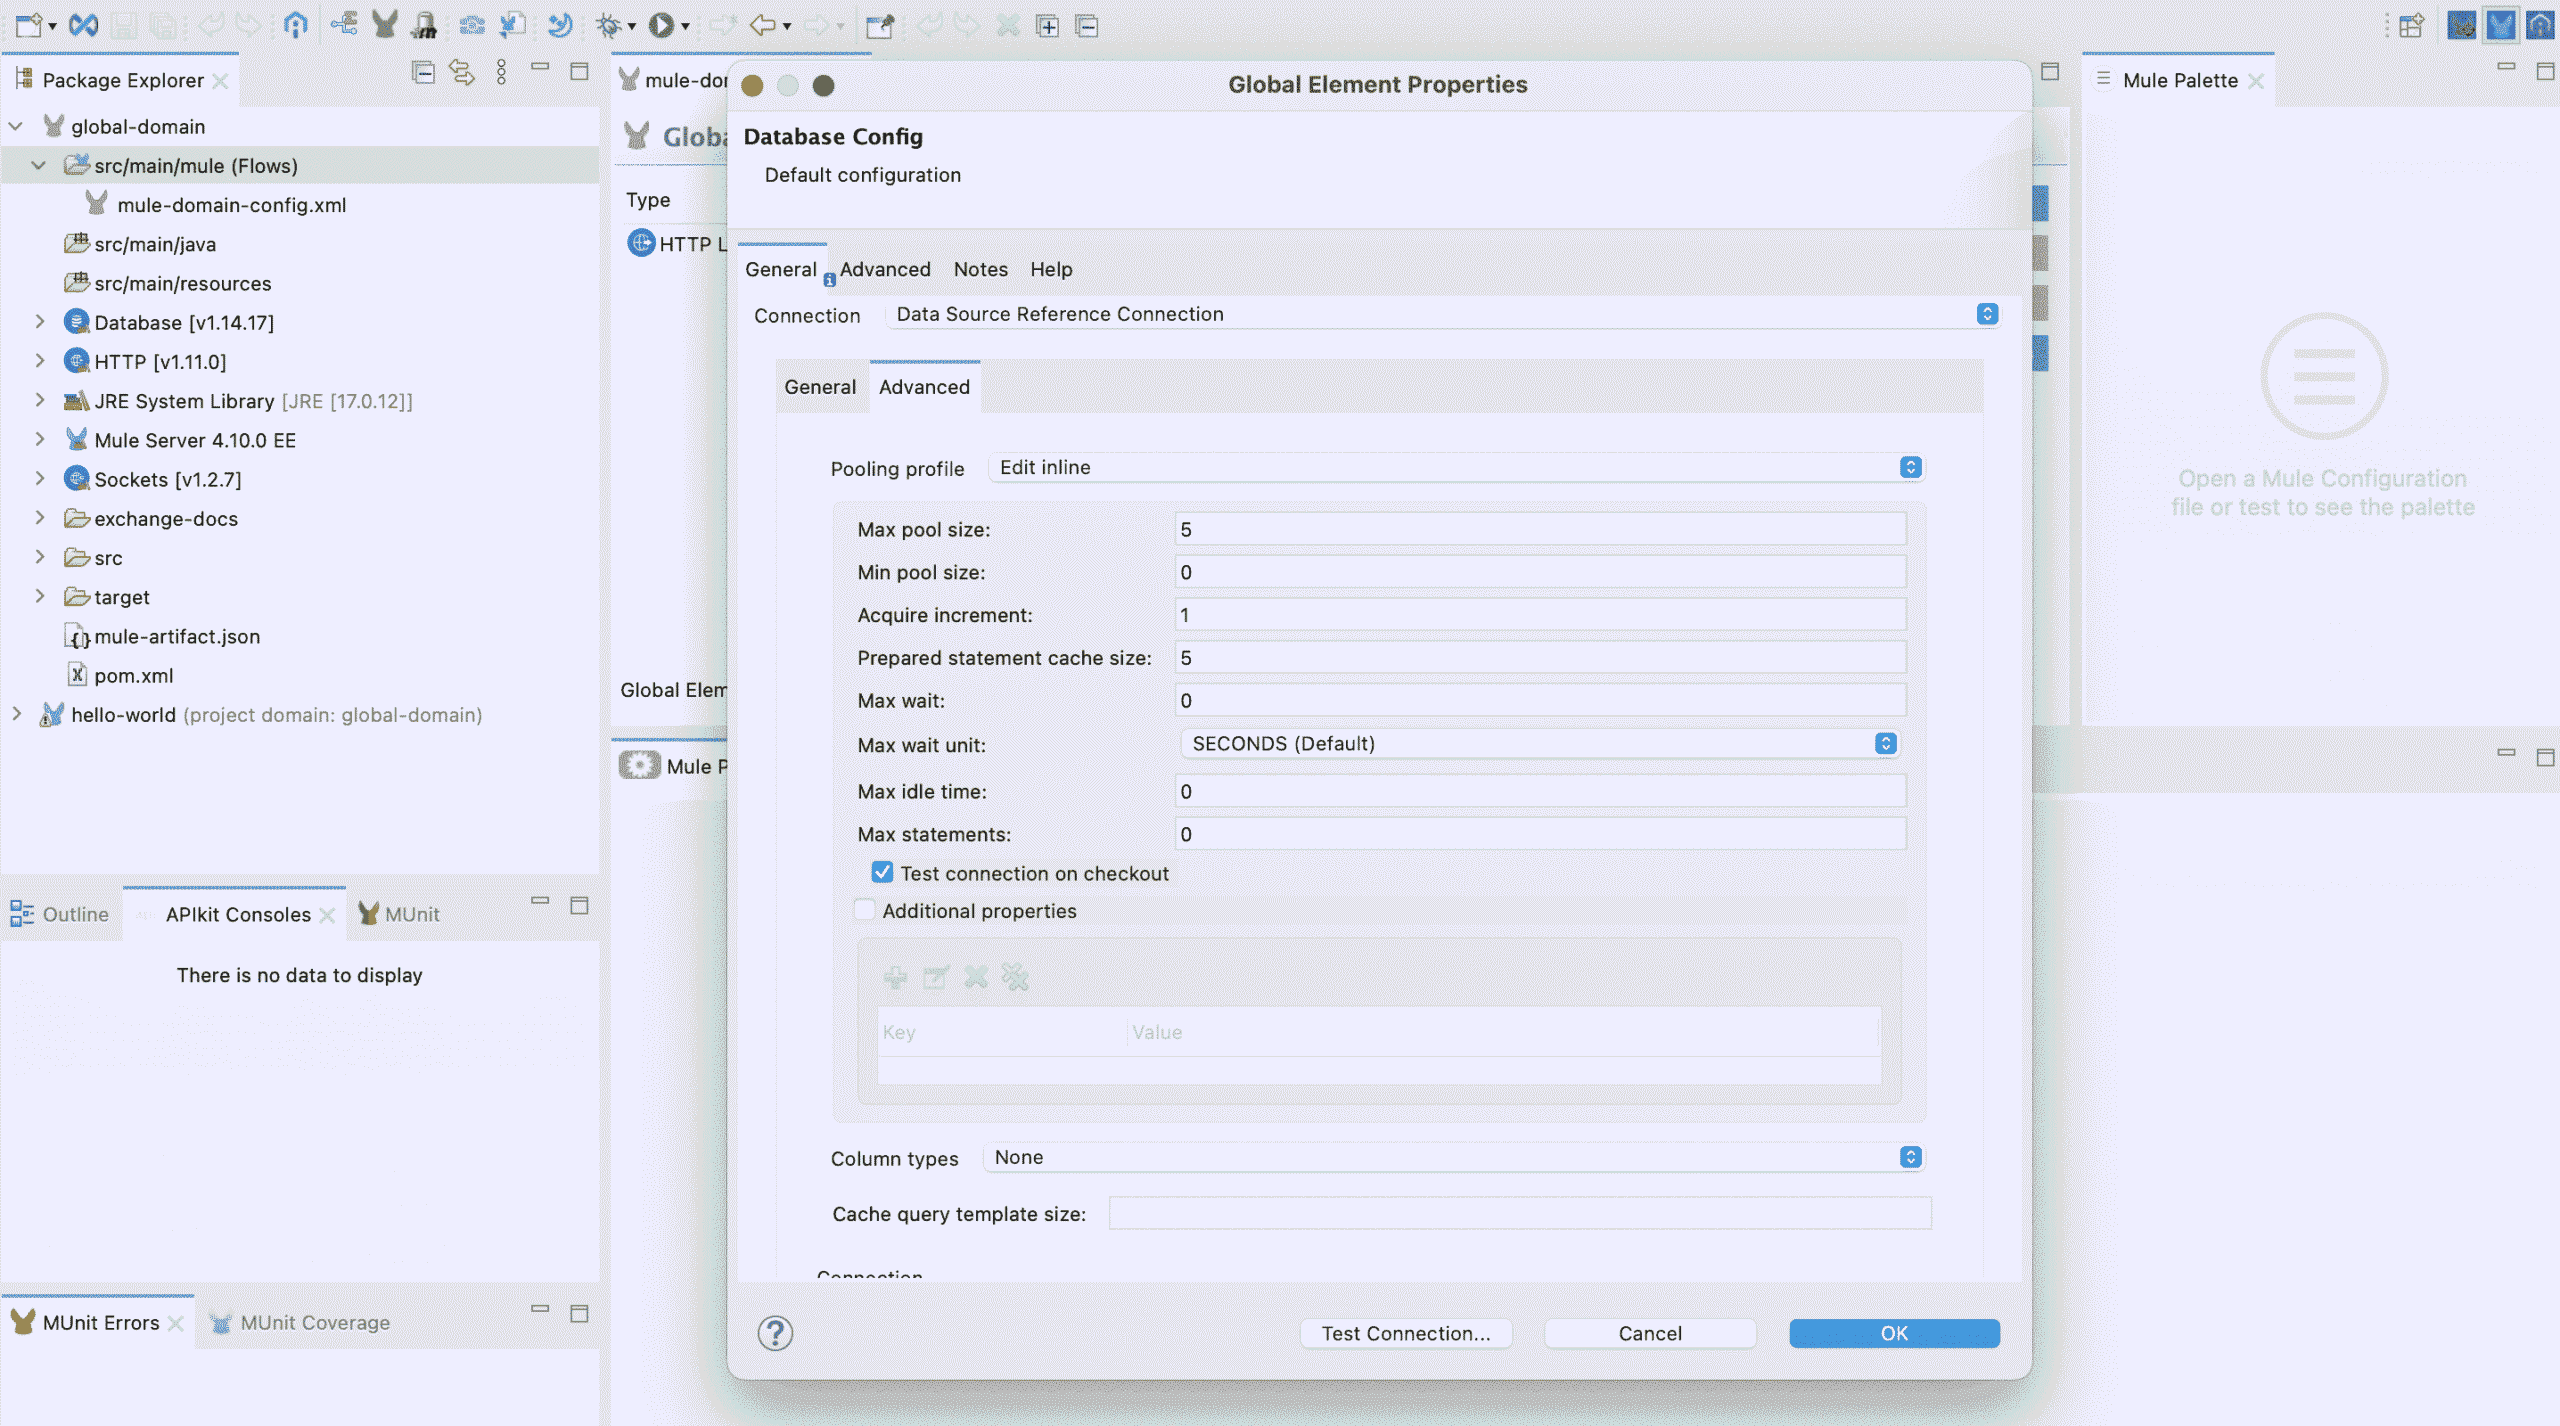The width and height of the screenshot is (2560, 1426).
Task: Confirm settings with the OK button
Action: coord(1893,1333)
